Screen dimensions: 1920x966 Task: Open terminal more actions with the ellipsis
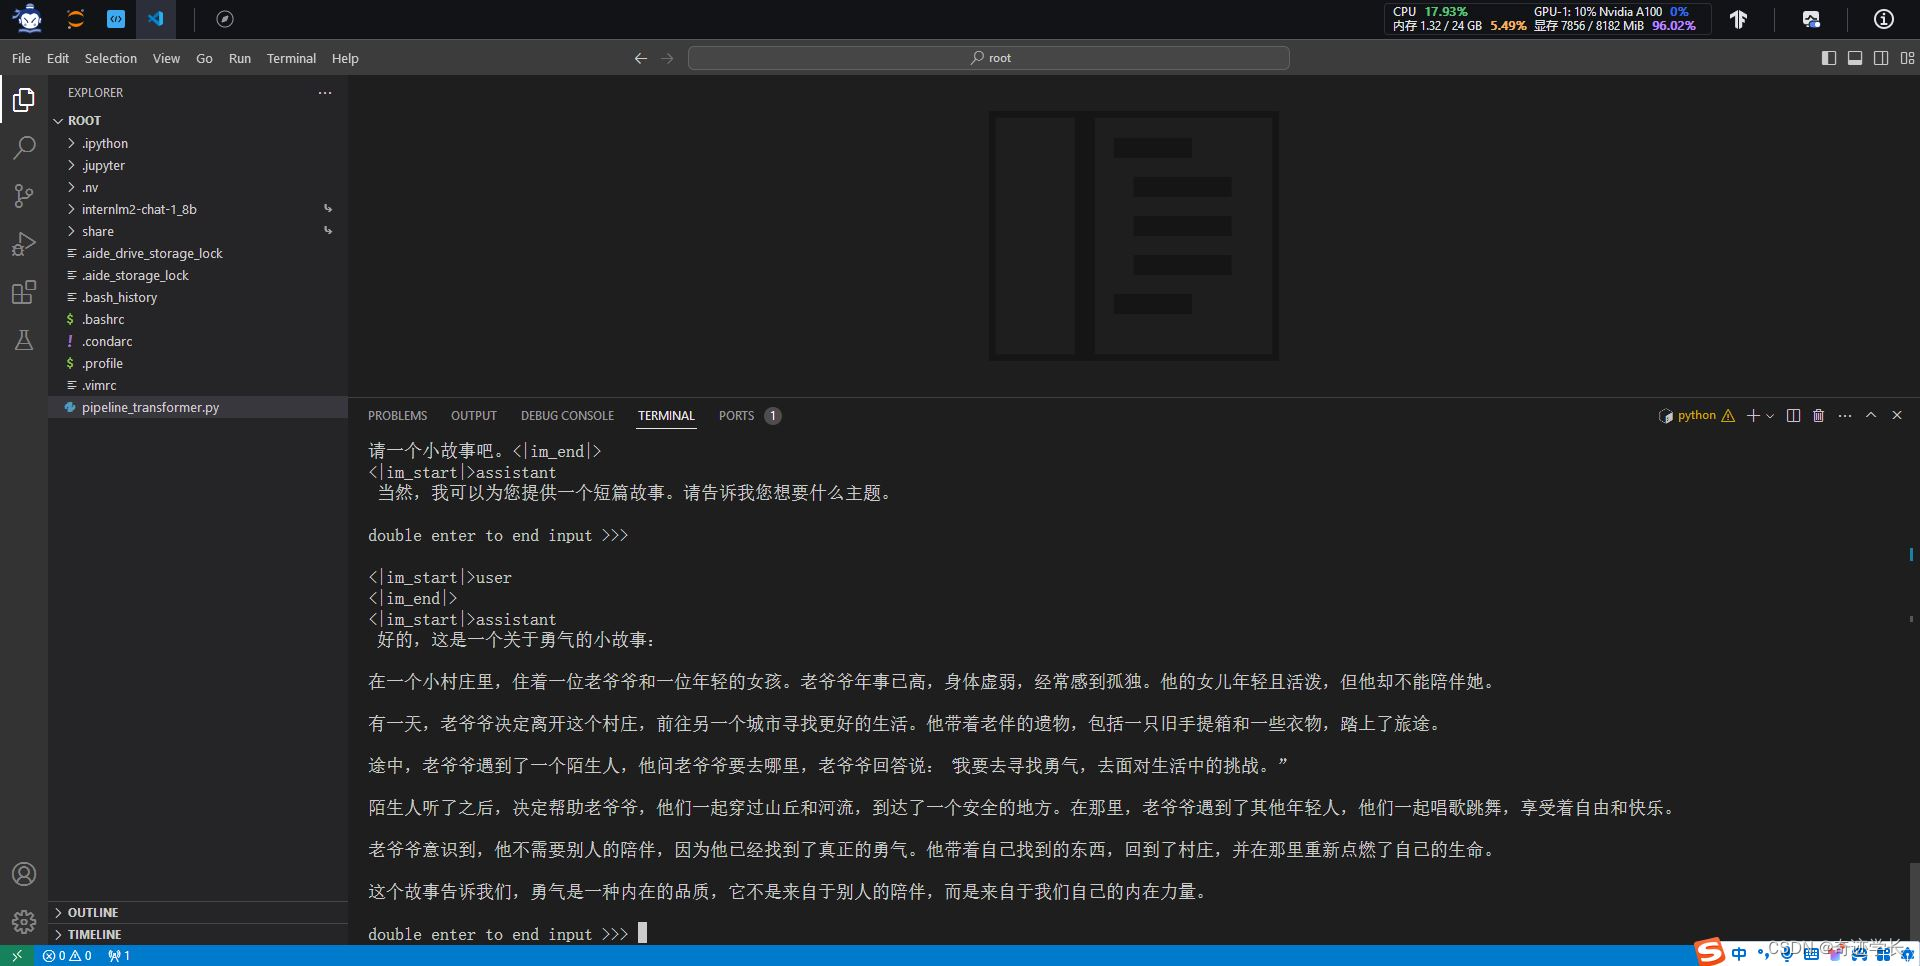pyautogui.click(x=1845, y=415)
